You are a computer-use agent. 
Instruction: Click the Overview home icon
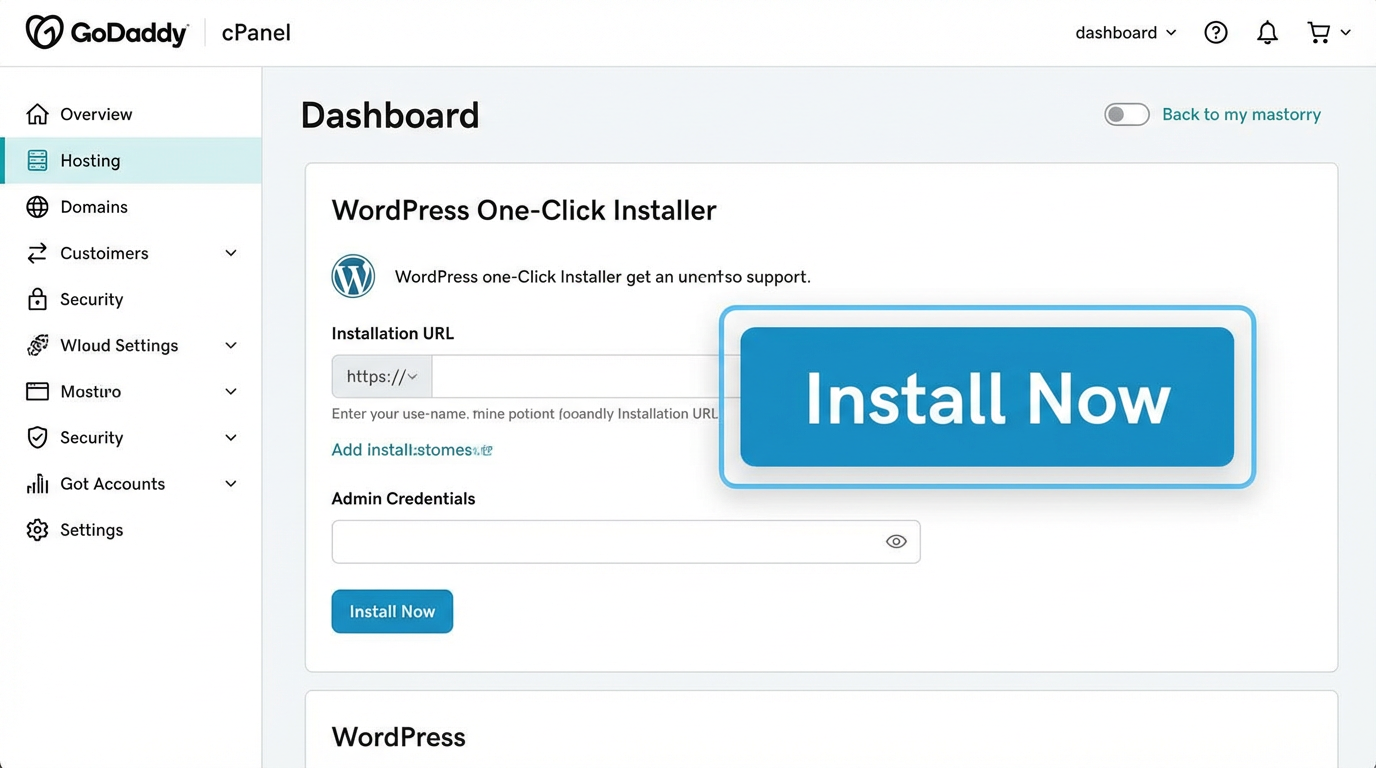click(37, 113)
